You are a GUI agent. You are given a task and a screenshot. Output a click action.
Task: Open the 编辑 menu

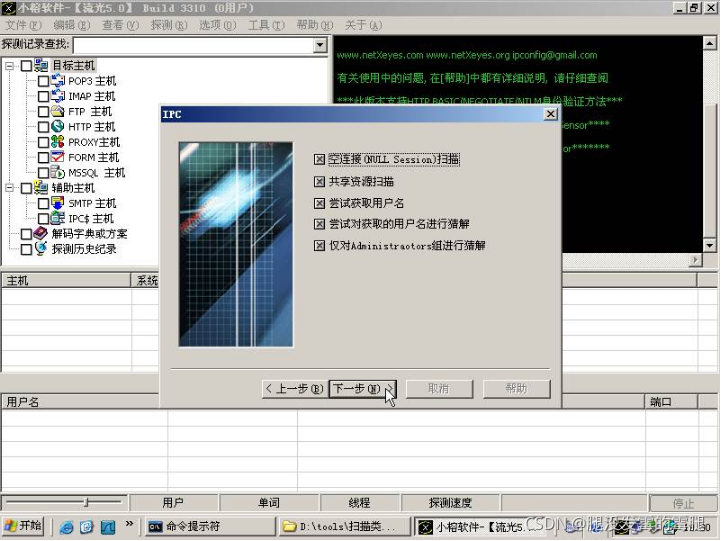(72, 25)
